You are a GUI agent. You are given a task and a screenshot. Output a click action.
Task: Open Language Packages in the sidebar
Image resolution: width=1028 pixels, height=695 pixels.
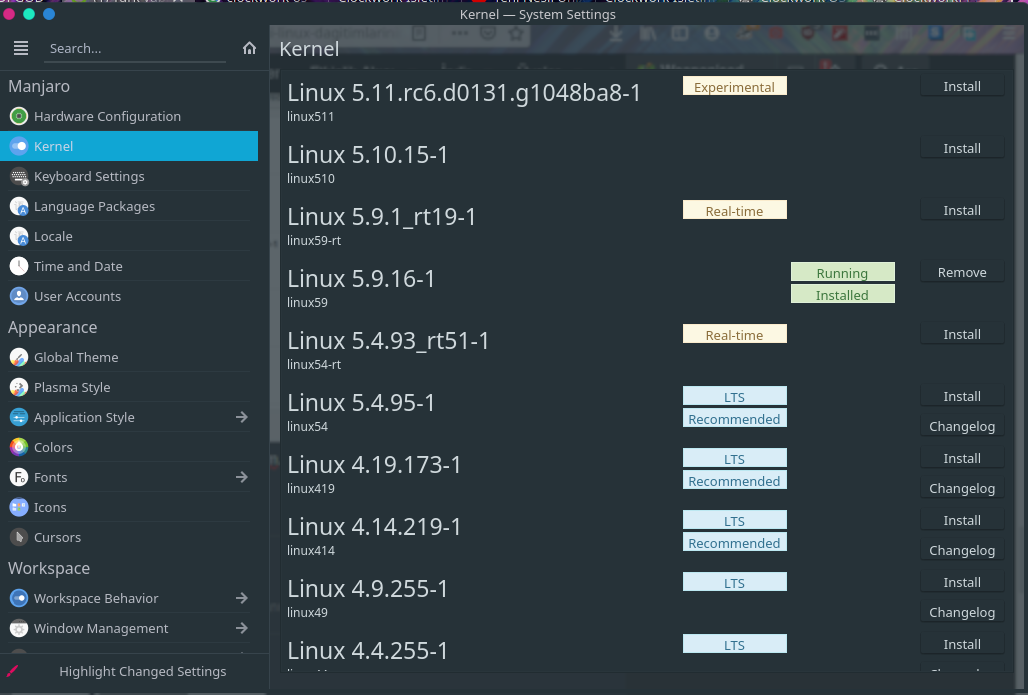click(129, 207)
